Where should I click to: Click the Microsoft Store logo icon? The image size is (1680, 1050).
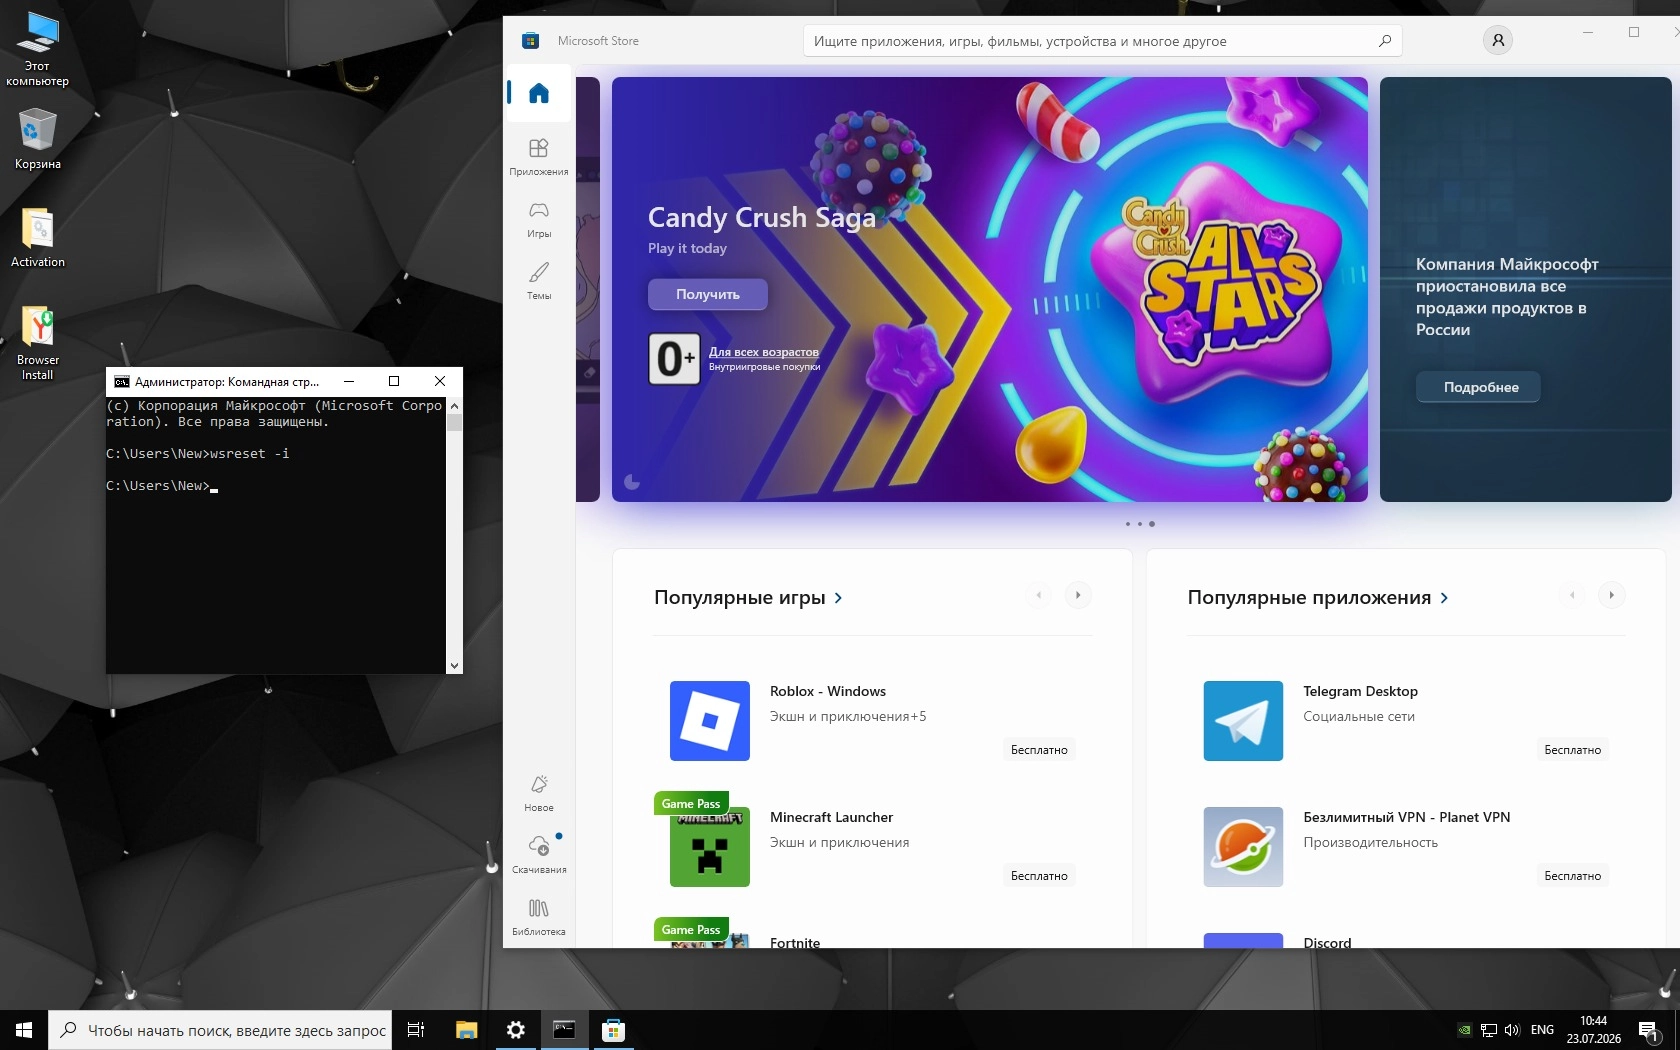(531, 41)
